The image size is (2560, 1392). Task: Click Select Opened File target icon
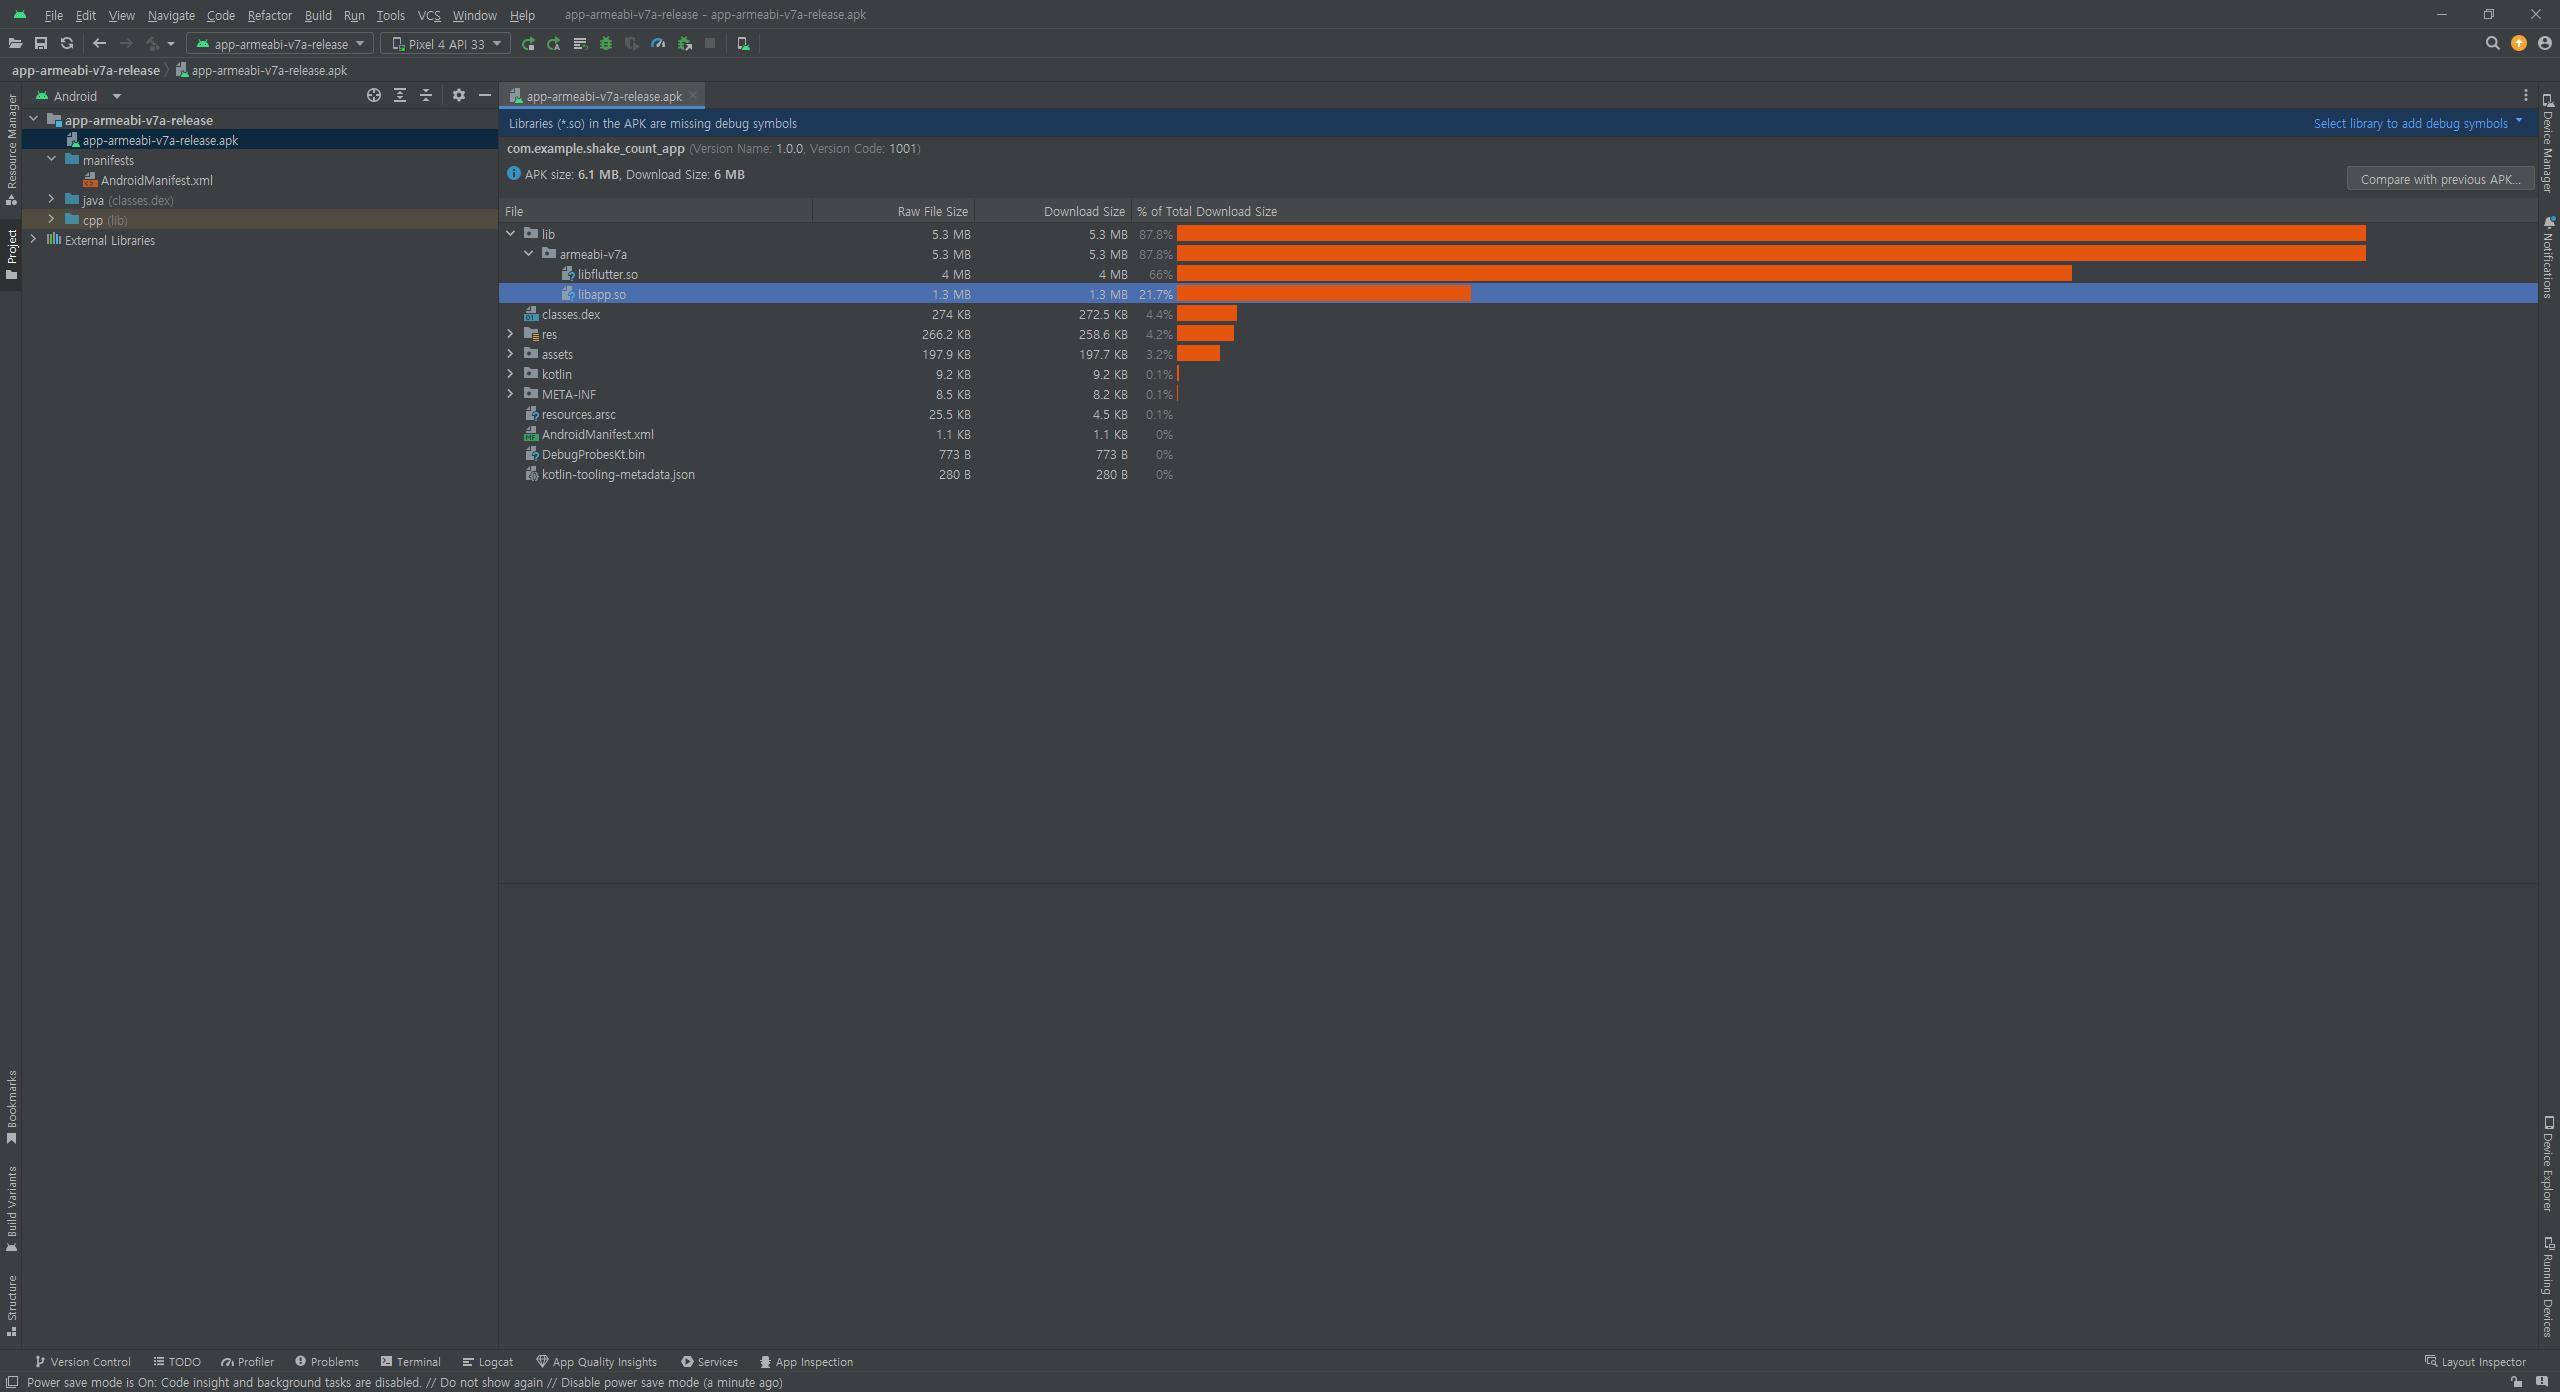374,95
